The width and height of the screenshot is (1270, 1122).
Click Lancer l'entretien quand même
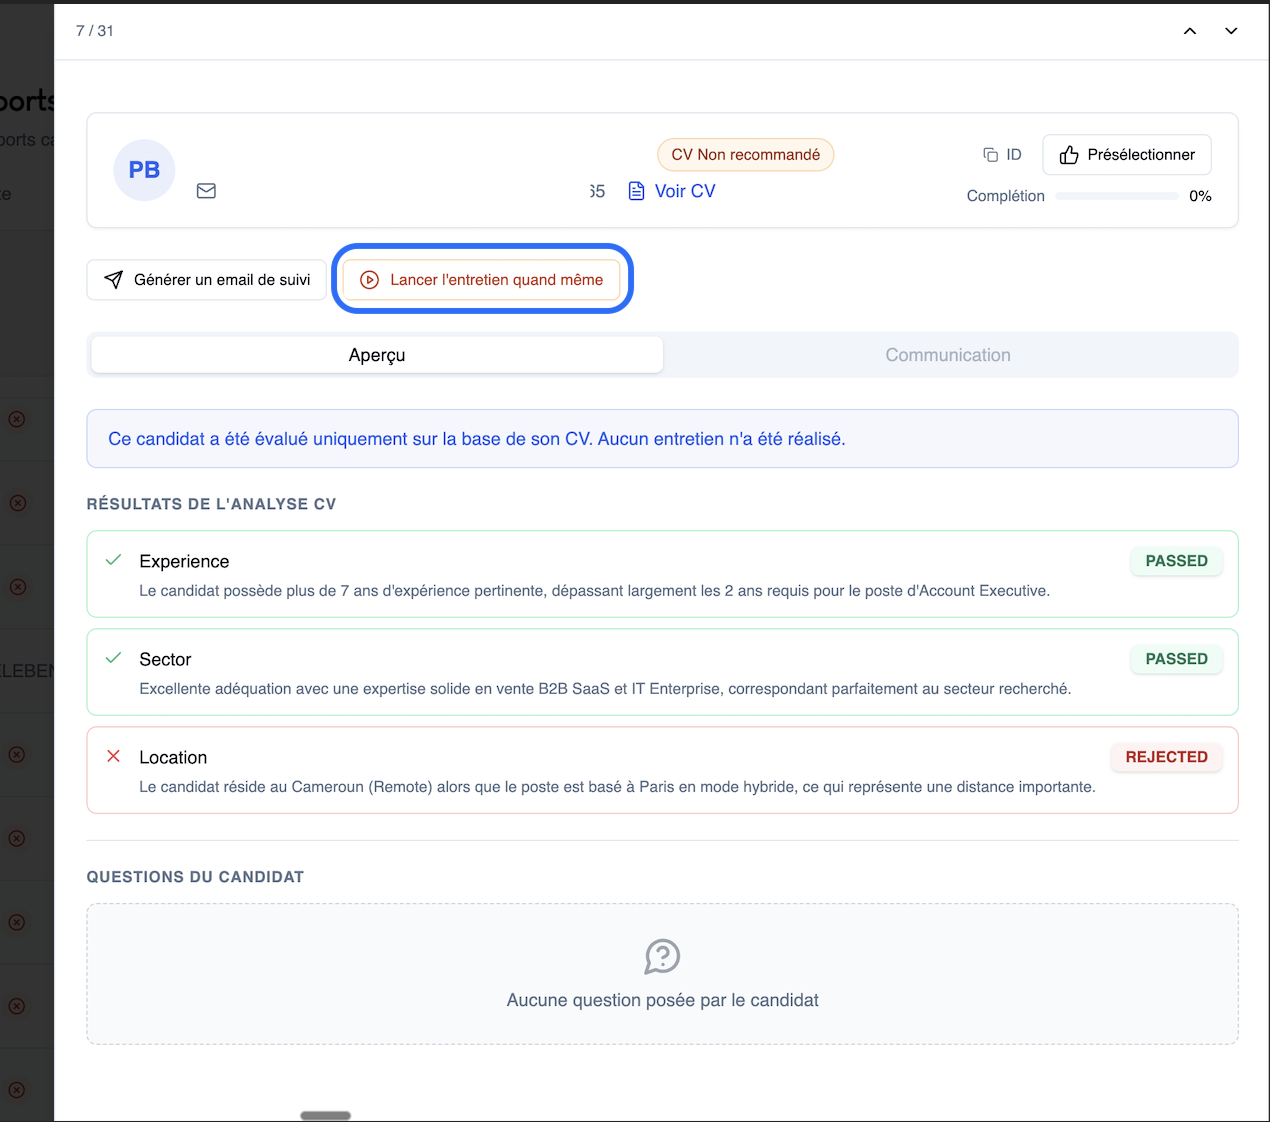(x=482, y=280)
